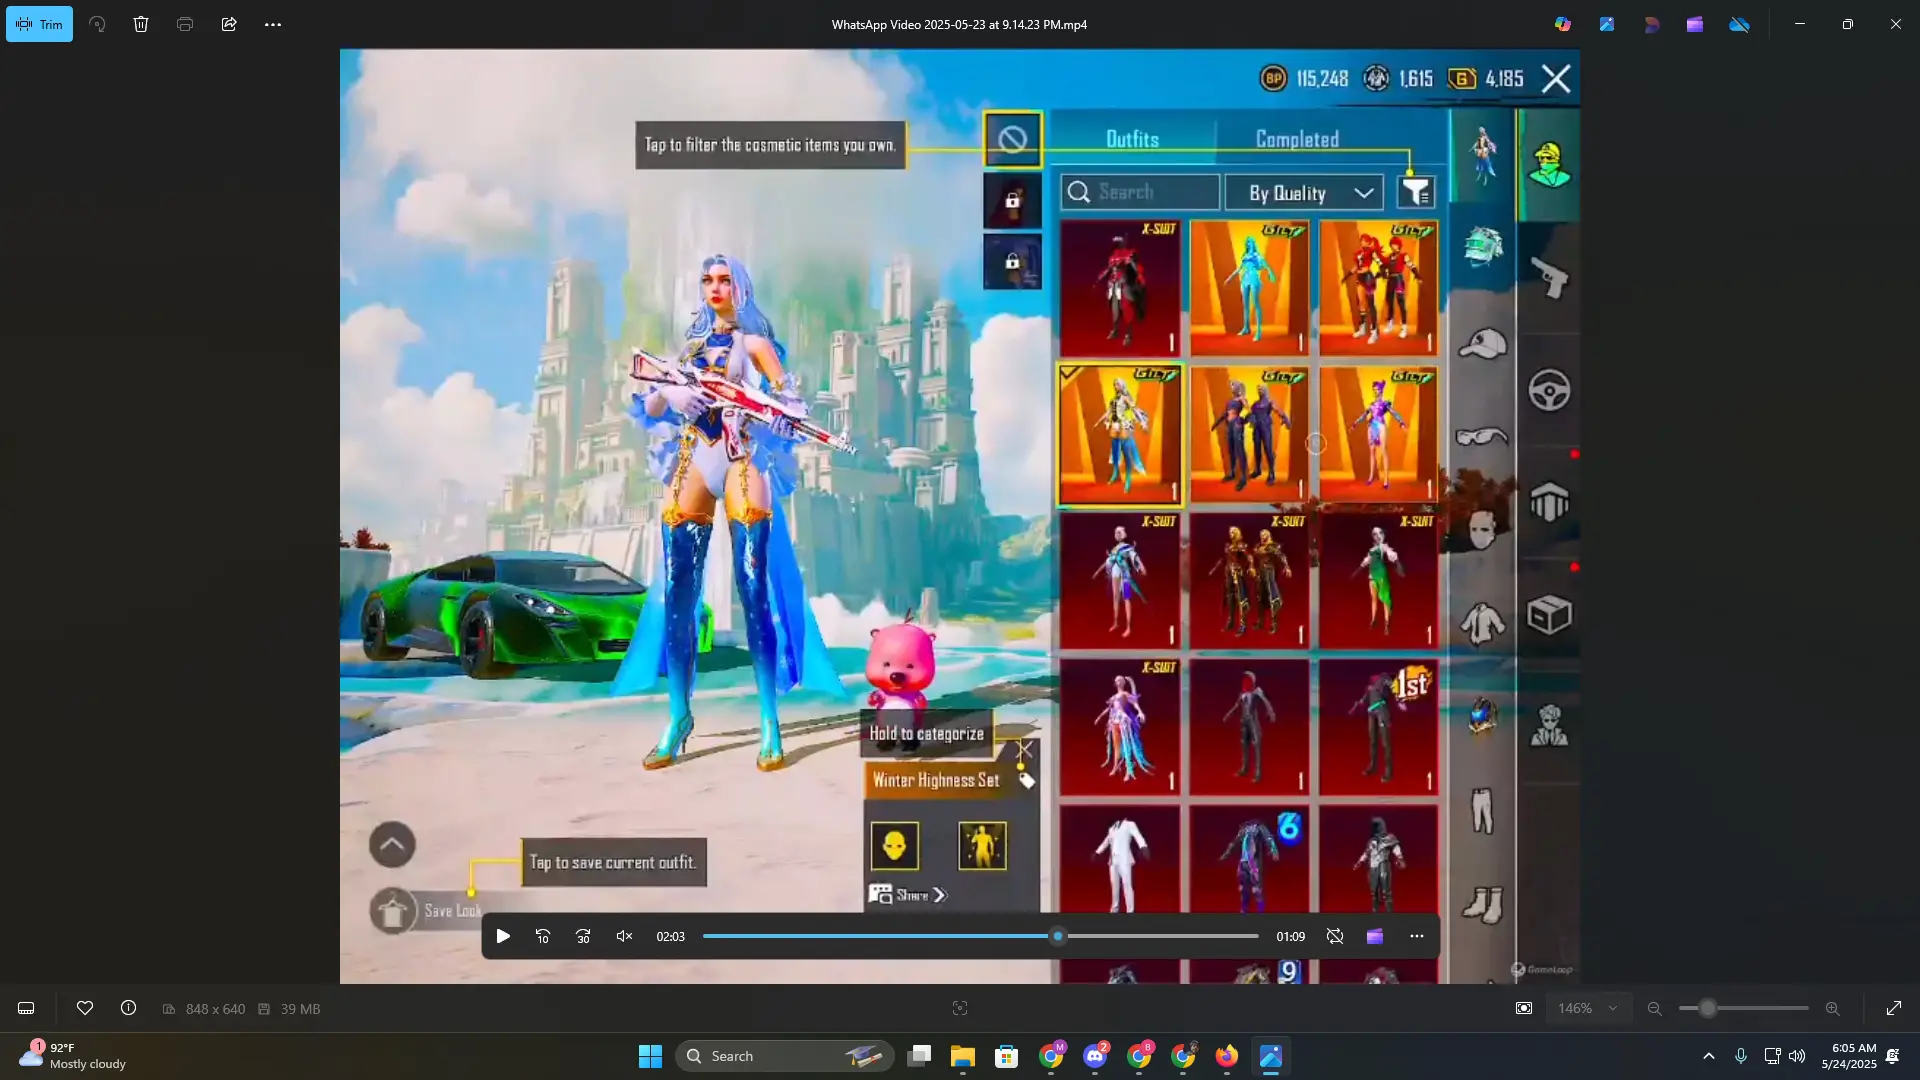Click the remove outfit slot icon
The width and height of the screenshot is (1920, 1080).
click(1012, 139)
